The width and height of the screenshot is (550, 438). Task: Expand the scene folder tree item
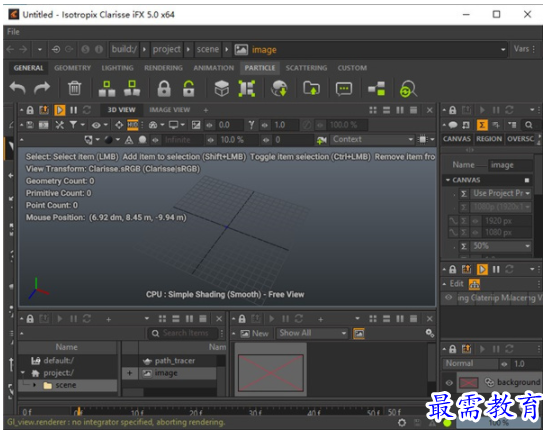click(34, 385)
